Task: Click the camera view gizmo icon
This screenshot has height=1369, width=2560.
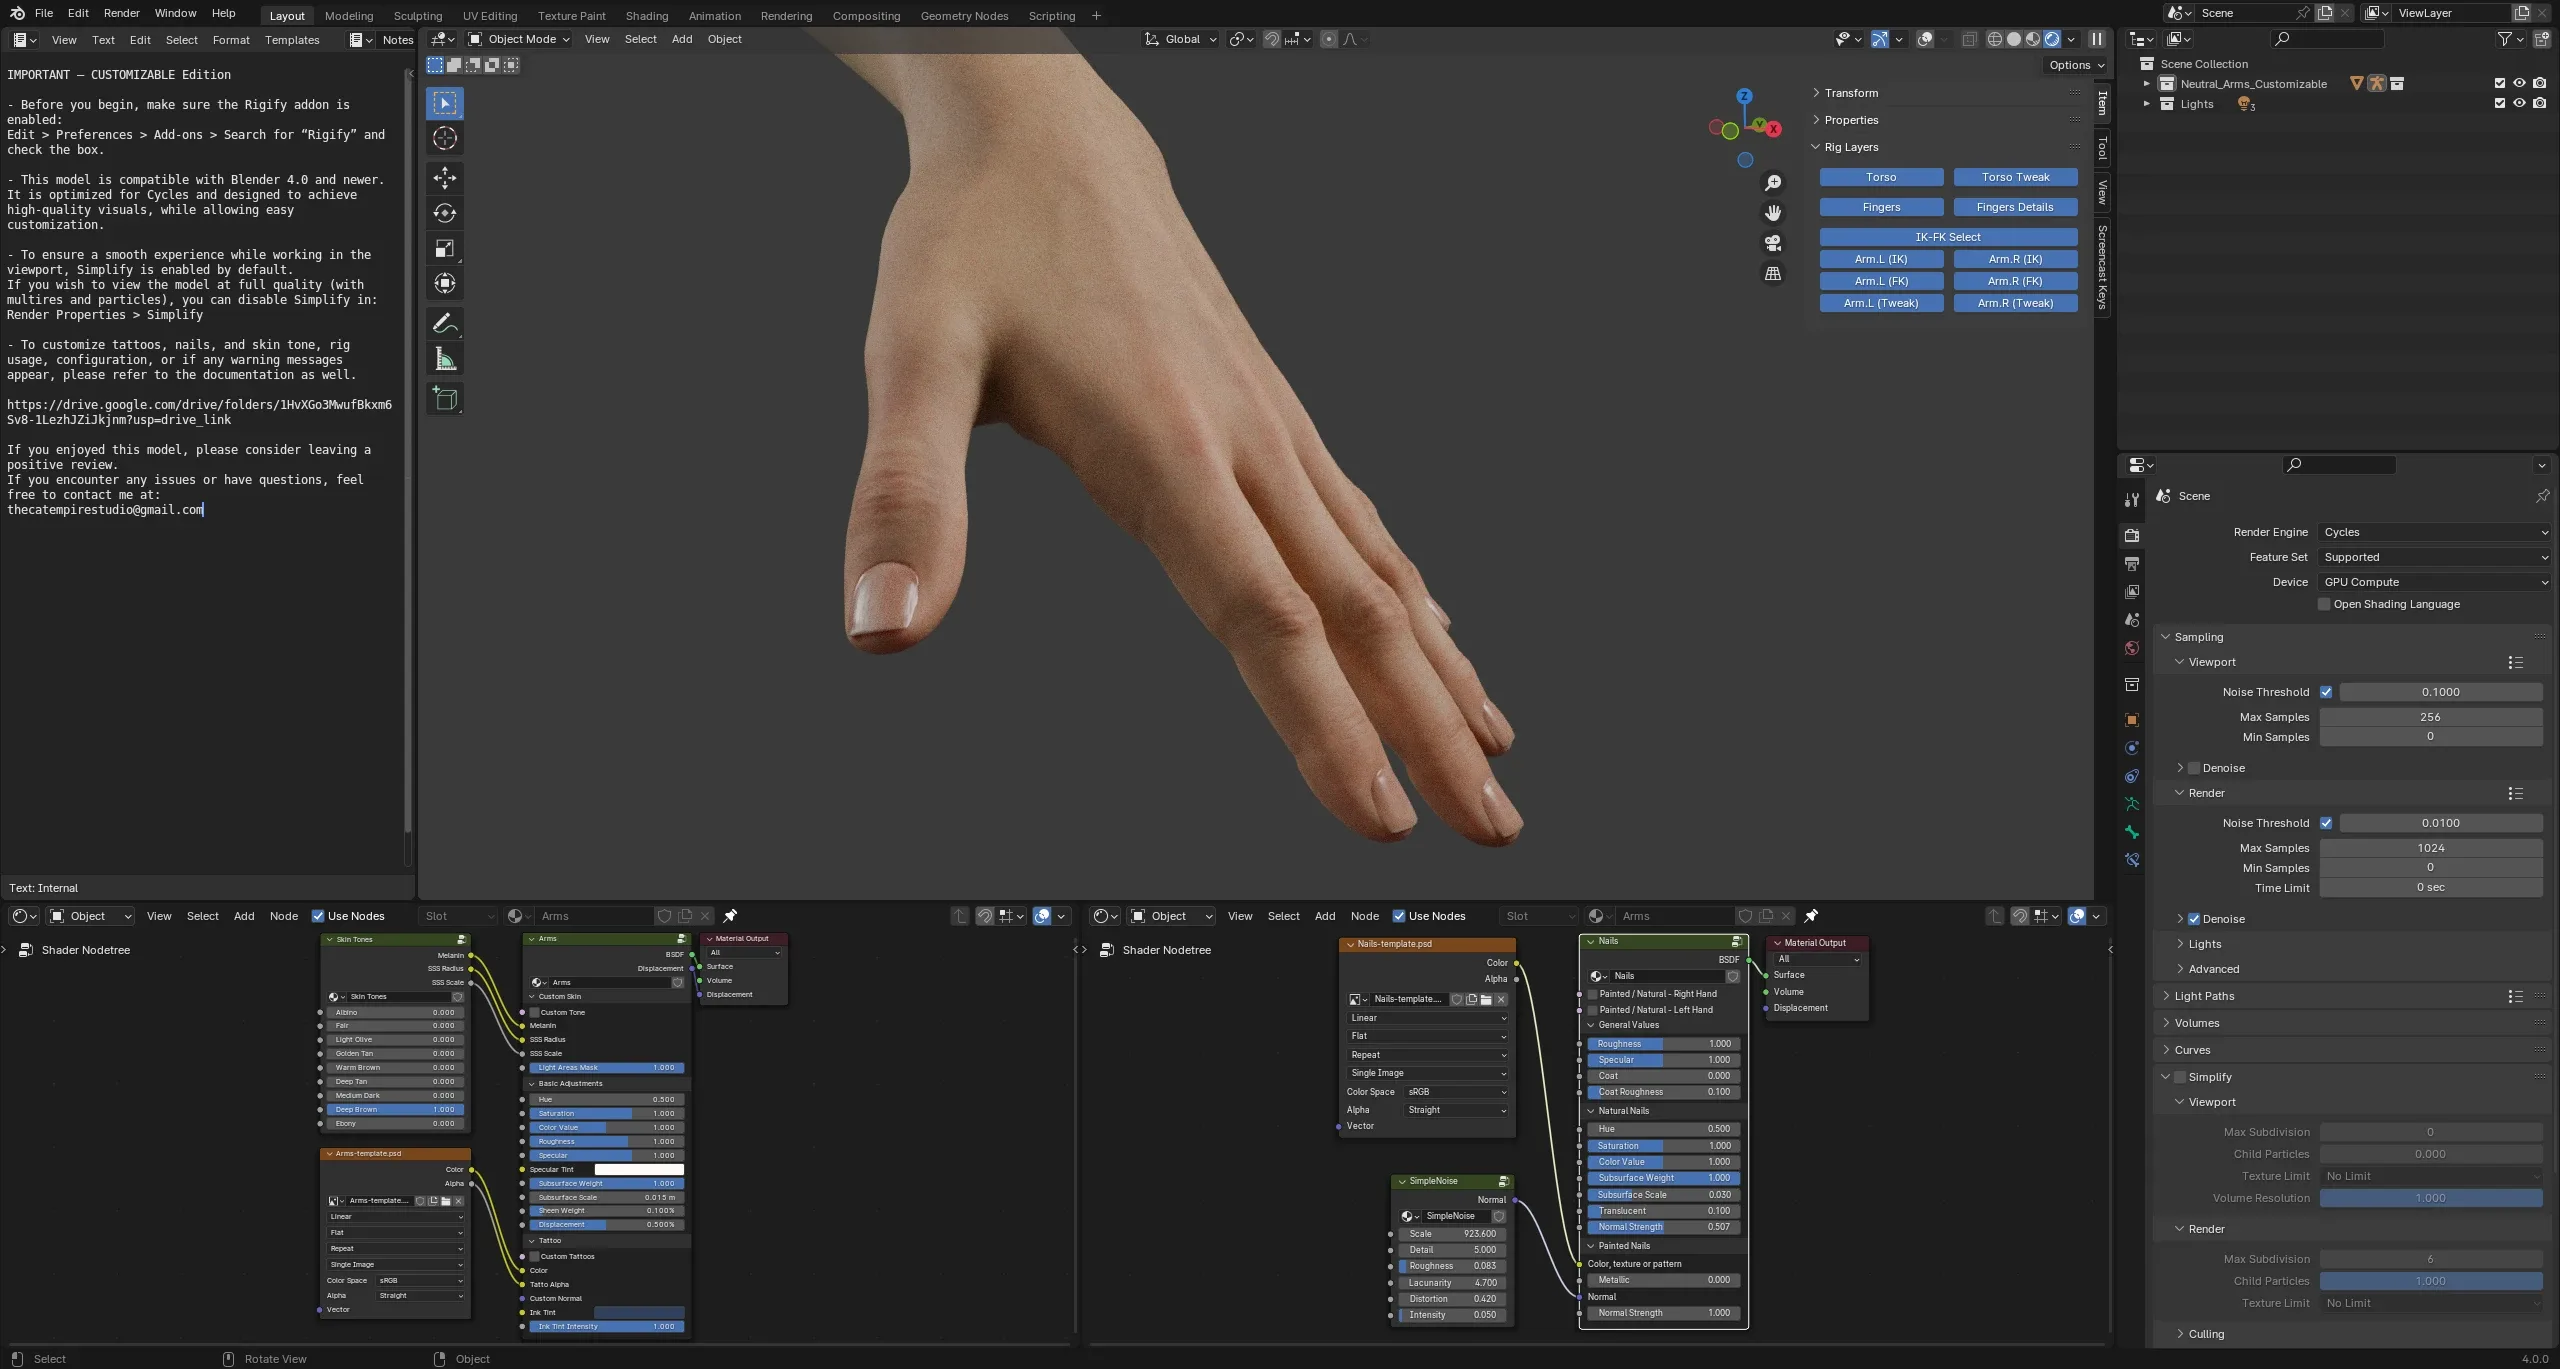Action: (x=1773, y=243)
